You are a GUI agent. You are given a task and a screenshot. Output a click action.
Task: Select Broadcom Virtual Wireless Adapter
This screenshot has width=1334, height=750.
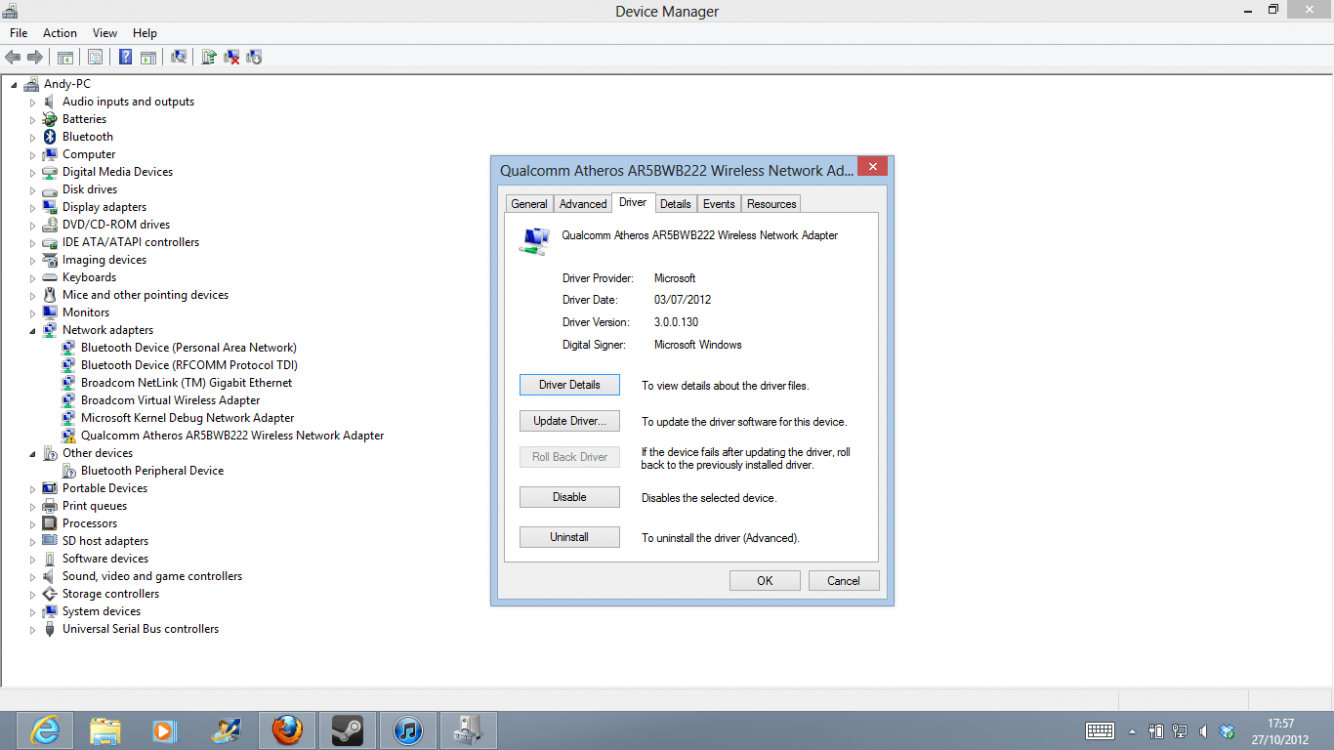pyautogui.click(x=171, y=400)
